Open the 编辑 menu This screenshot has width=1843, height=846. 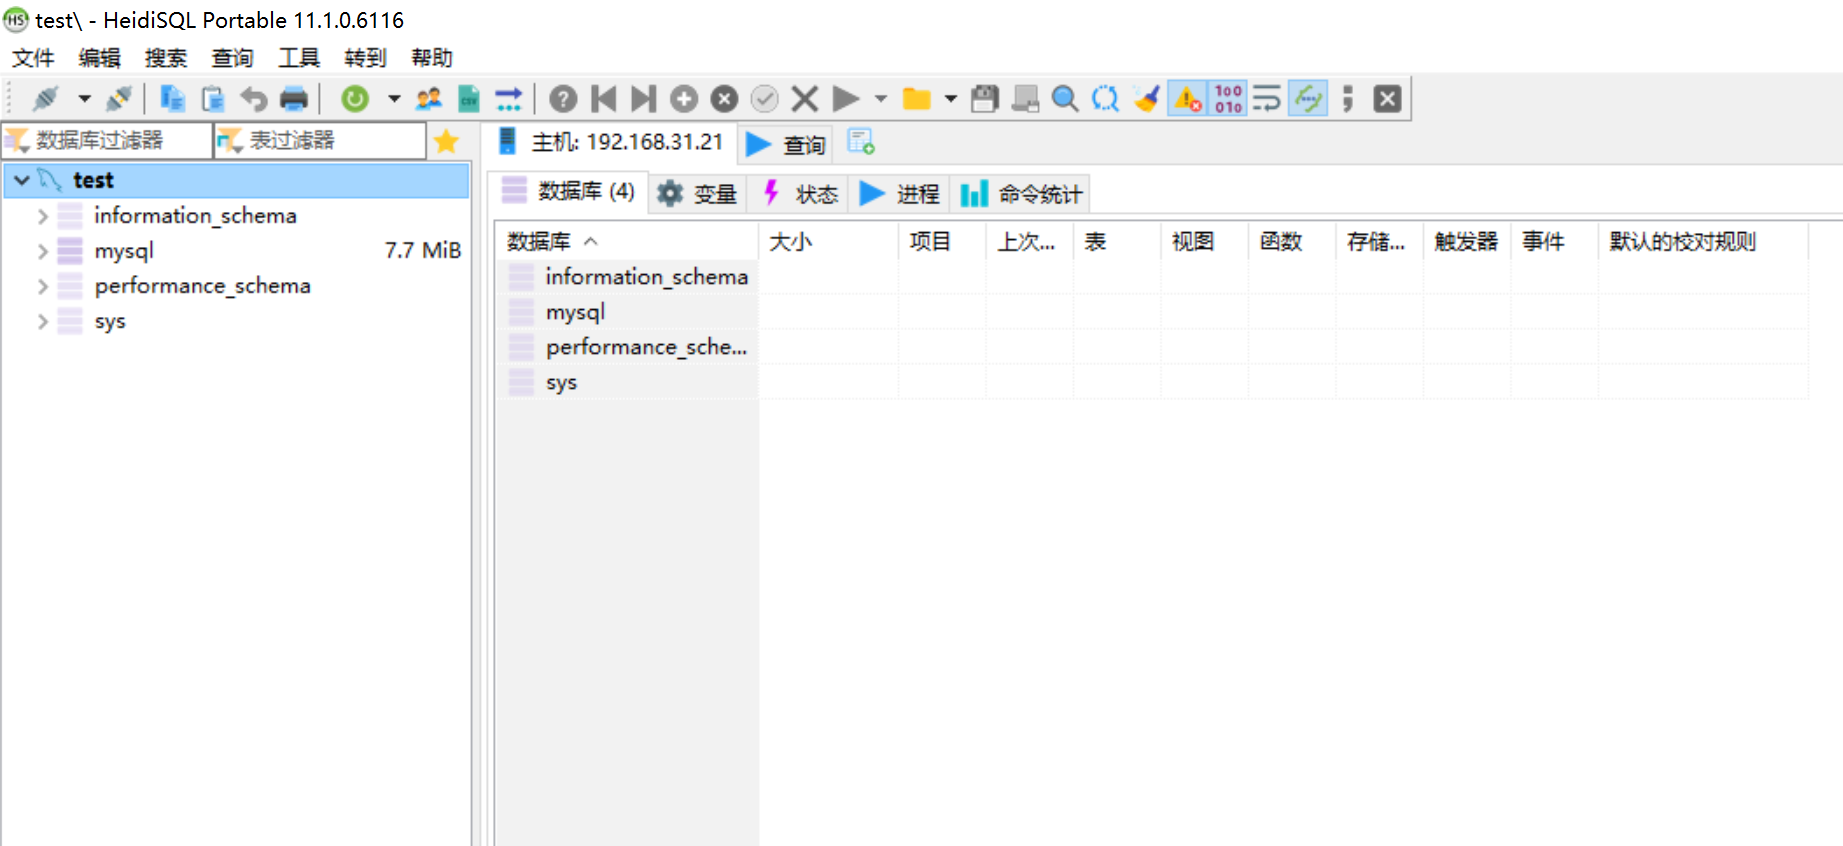100,58
